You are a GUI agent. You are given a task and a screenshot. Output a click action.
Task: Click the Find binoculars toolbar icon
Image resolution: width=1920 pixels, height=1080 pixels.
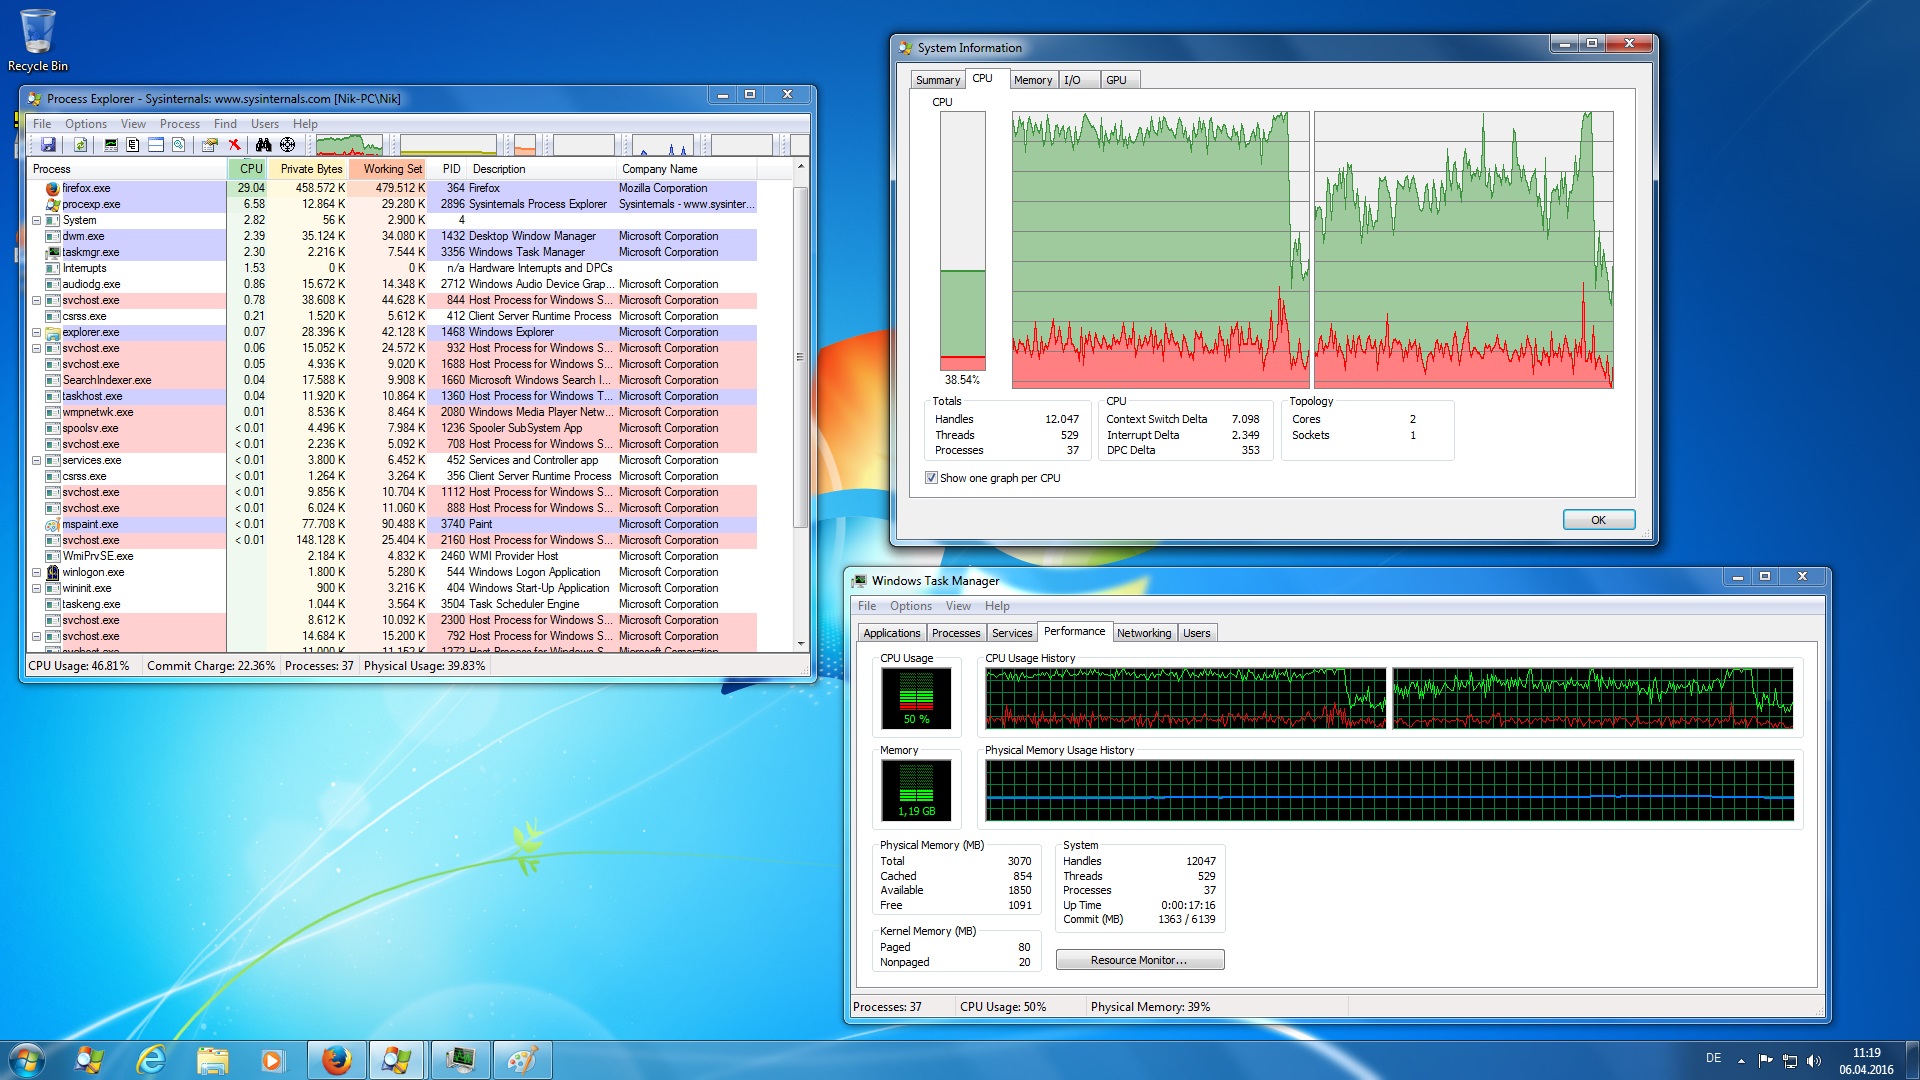[x=263, y=145]
